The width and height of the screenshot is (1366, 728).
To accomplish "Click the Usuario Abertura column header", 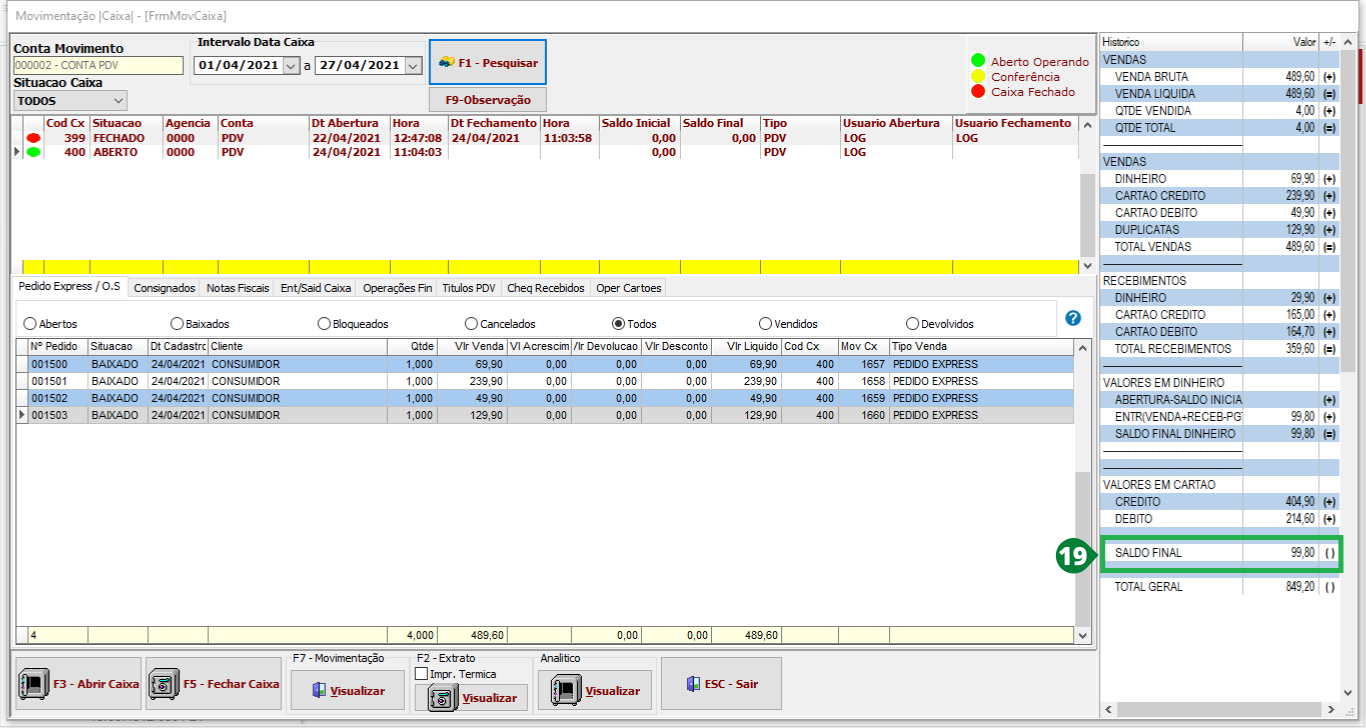I will coord(896,123).
